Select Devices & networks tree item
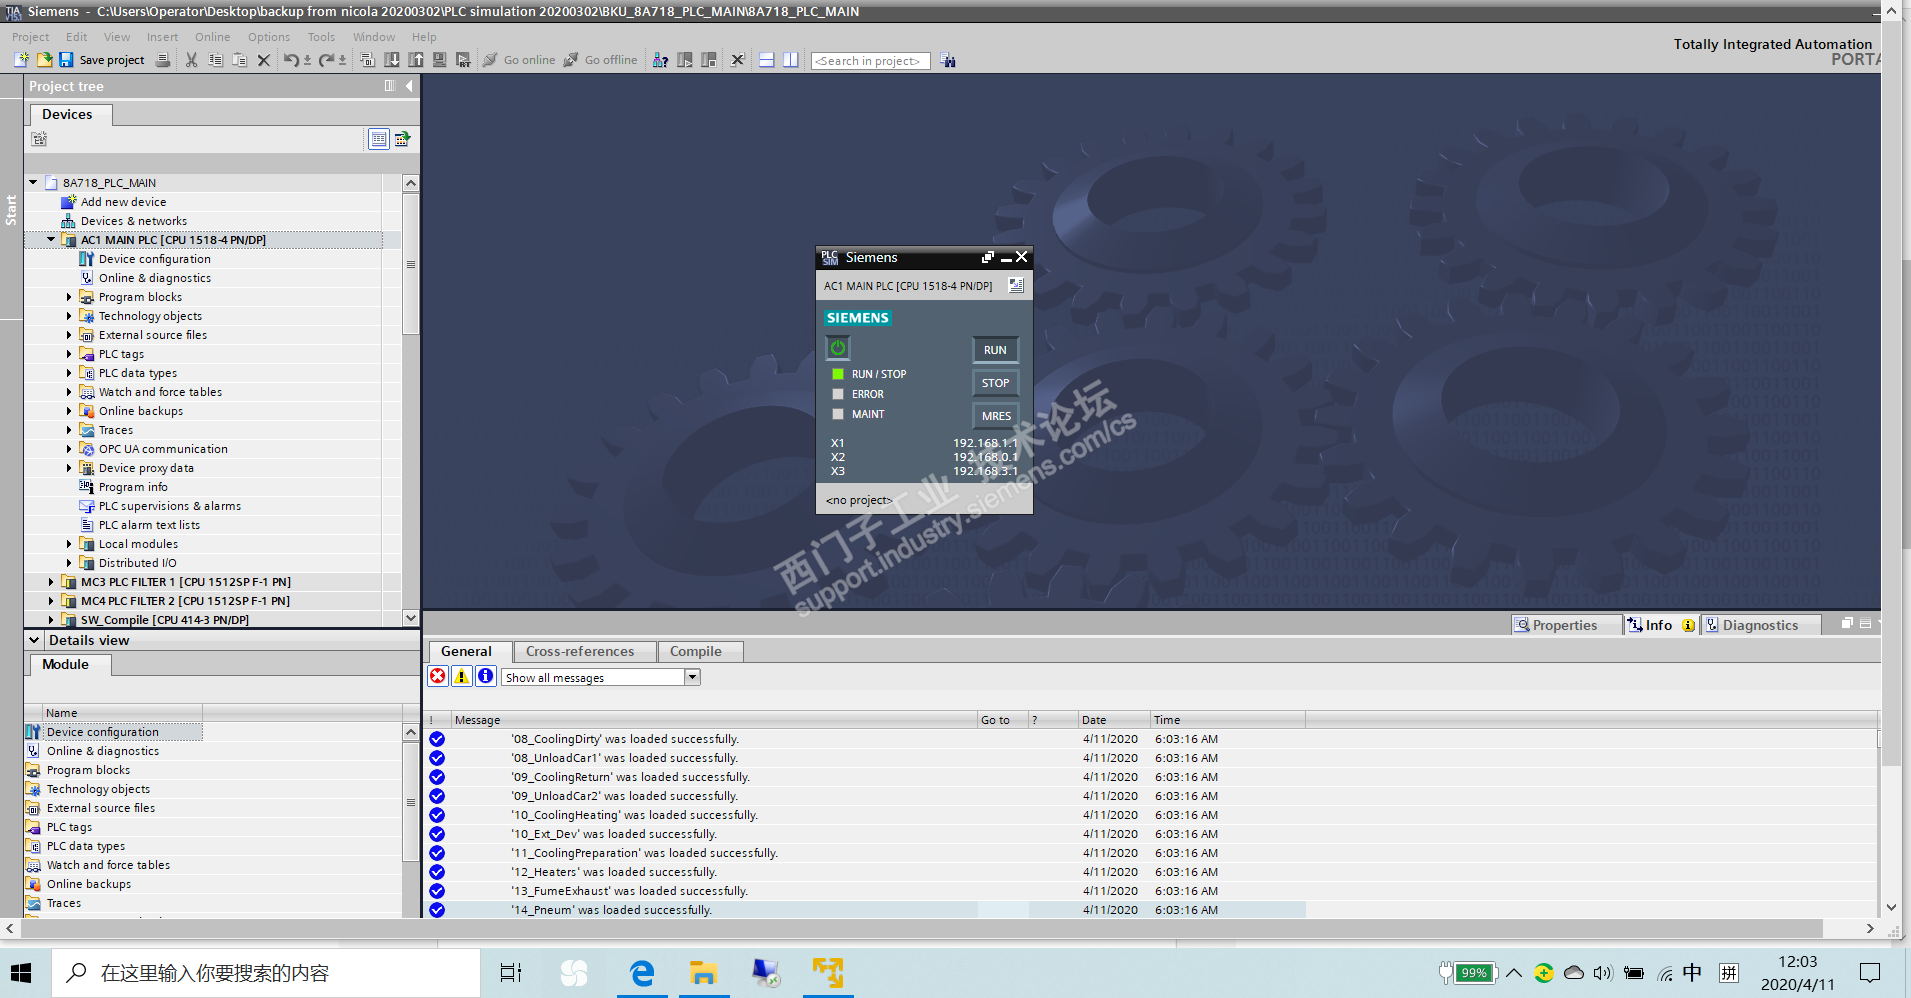This screenshot has width=1911, height=998. (133, 221)
